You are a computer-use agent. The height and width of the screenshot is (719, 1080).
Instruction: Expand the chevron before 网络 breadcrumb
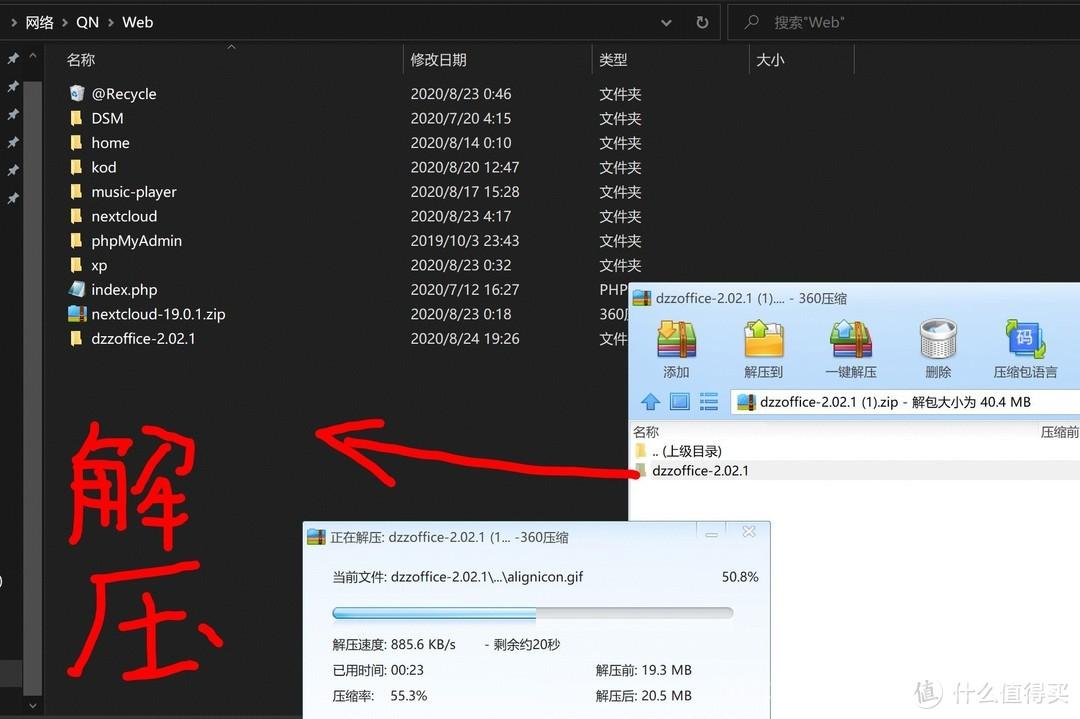click(x=14, y=22)
